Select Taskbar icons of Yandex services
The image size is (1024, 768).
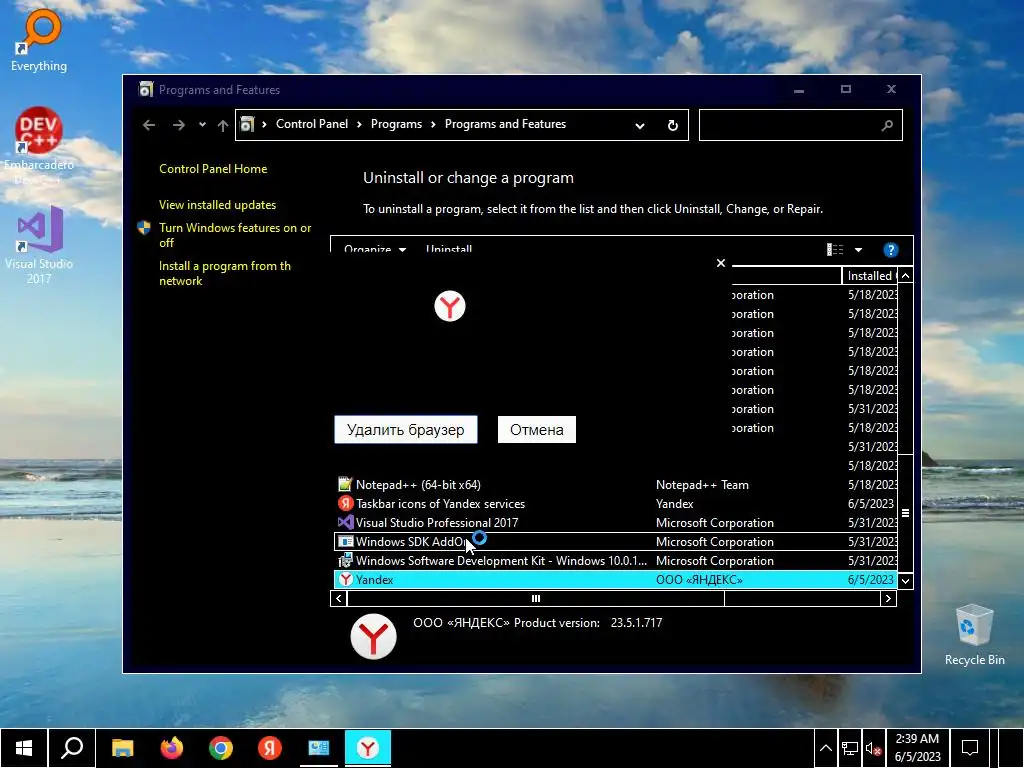(615, 504)
